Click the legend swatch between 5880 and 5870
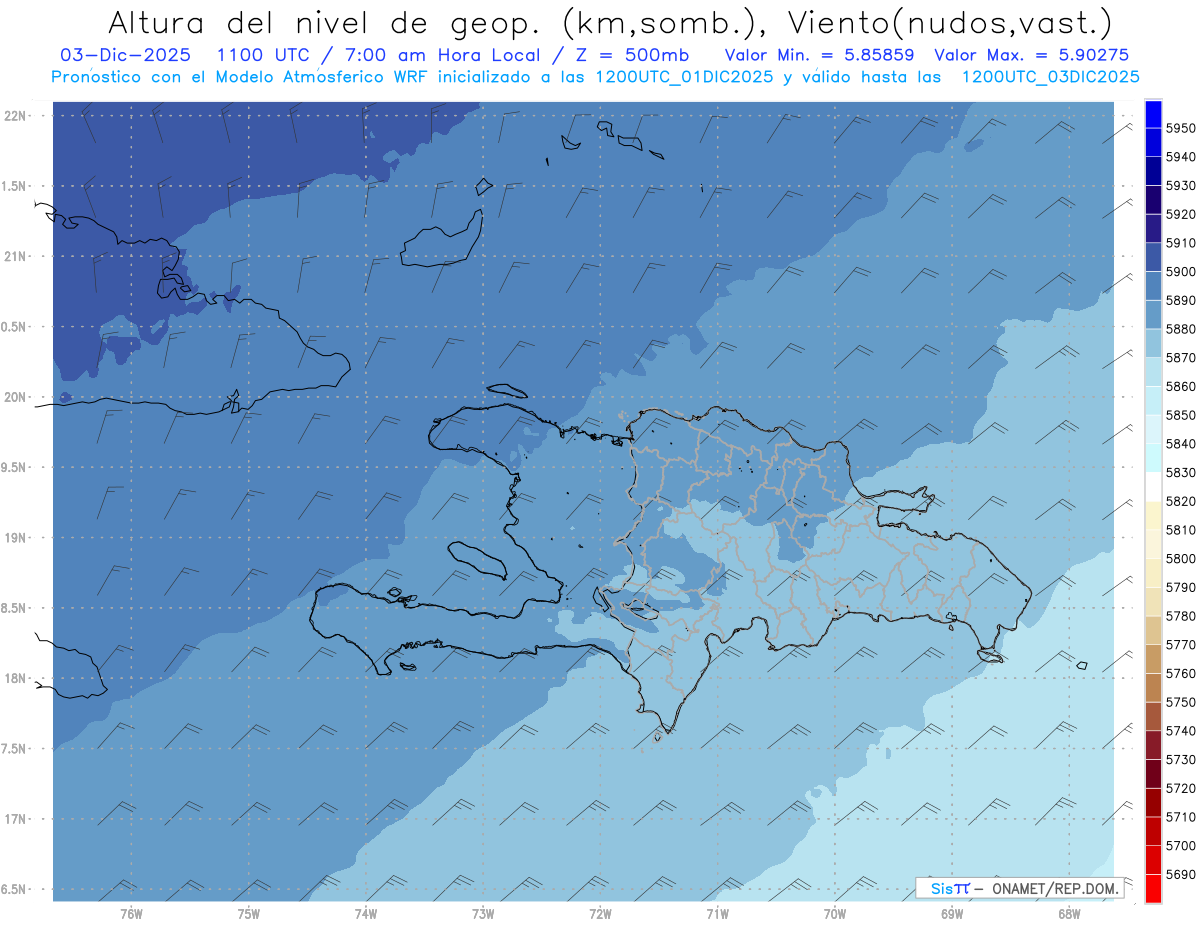1200x927 pixels. pyautogui.click(x=1153, y=343)
